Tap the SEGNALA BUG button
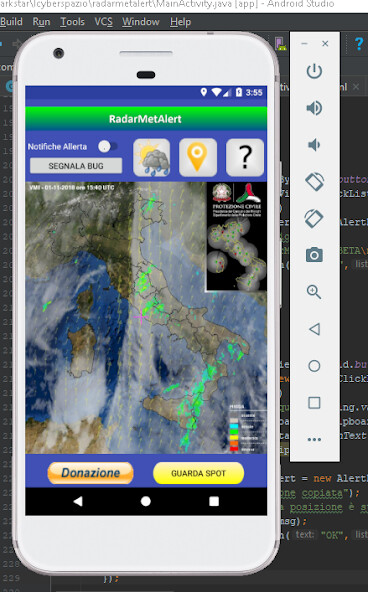 [76, 166]
